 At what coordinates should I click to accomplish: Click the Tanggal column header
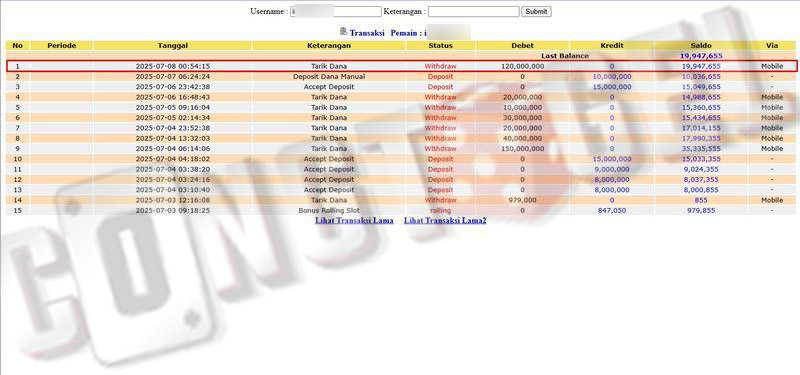173,45
